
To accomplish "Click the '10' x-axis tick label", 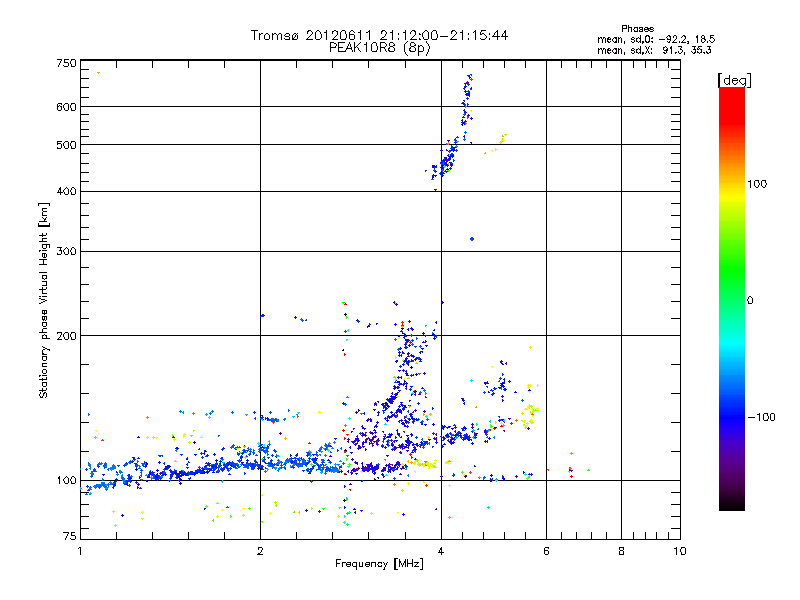I will click(x=680, y=551).
